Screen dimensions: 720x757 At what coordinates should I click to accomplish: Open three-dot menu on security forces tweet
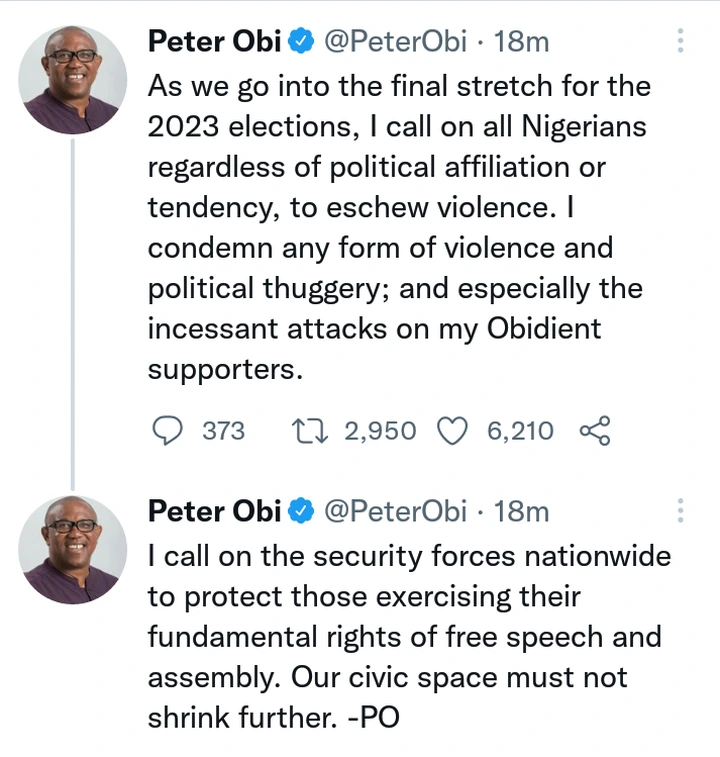click(681, 510)
